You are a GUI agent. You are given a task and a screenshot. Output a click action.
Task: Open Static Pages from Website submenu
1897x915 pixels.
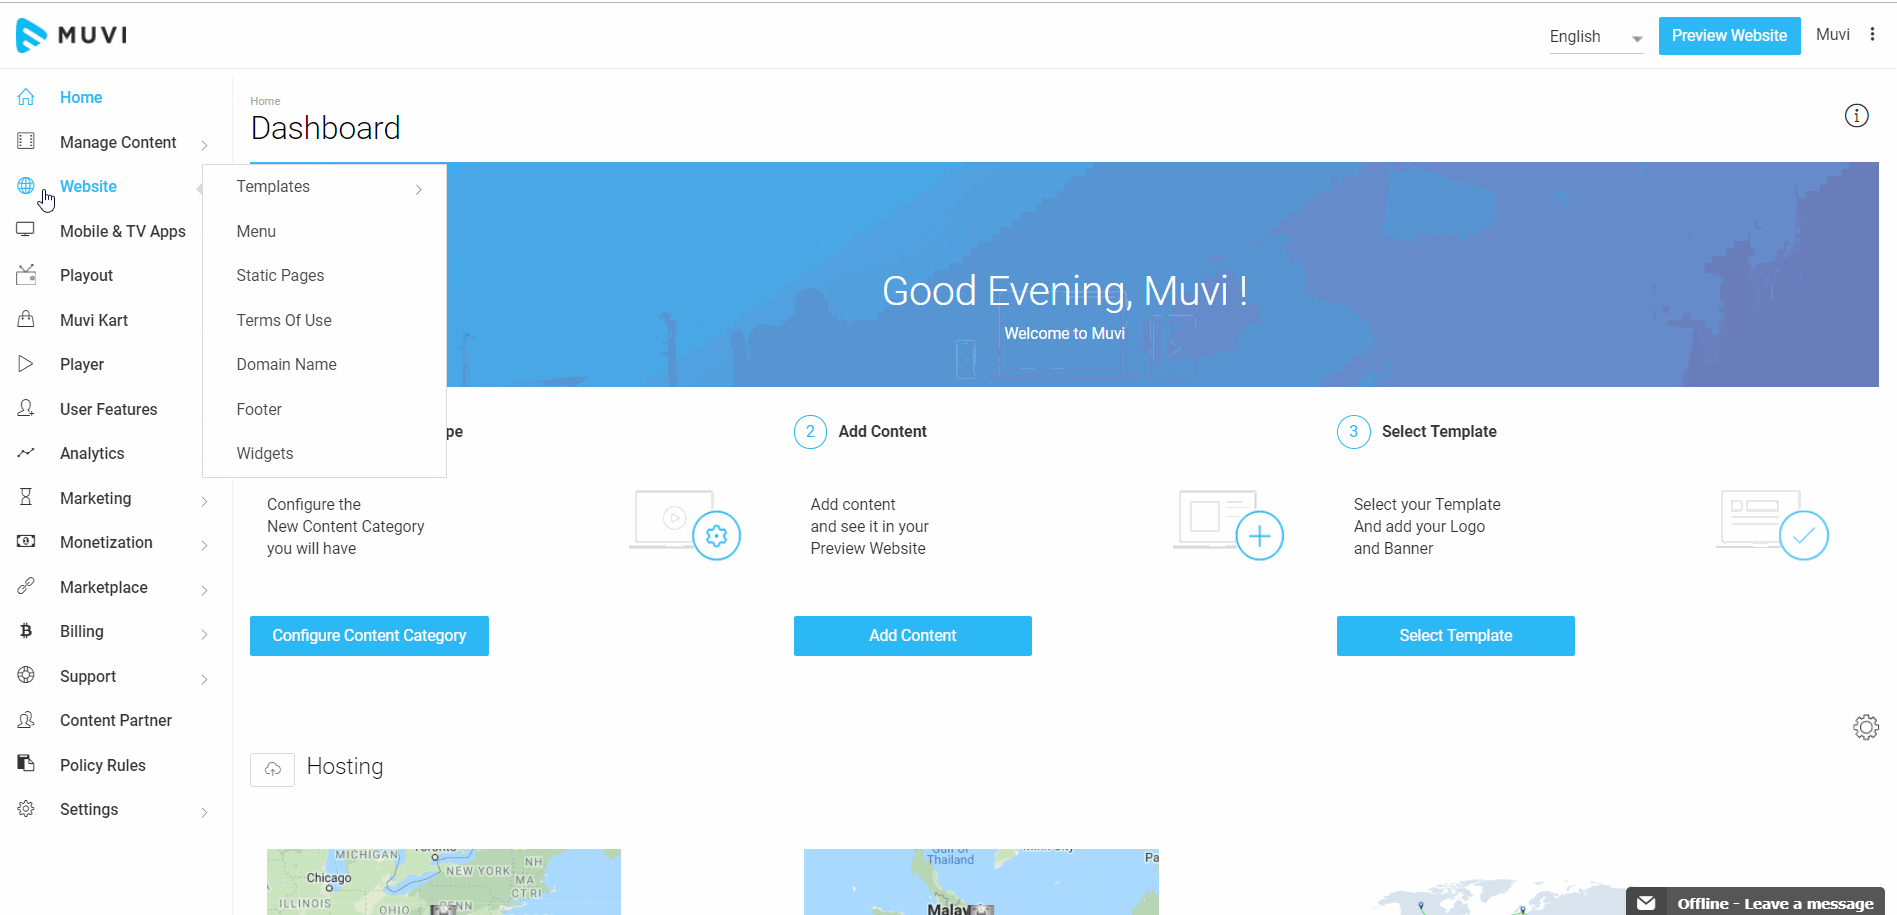tap(280, 275)
